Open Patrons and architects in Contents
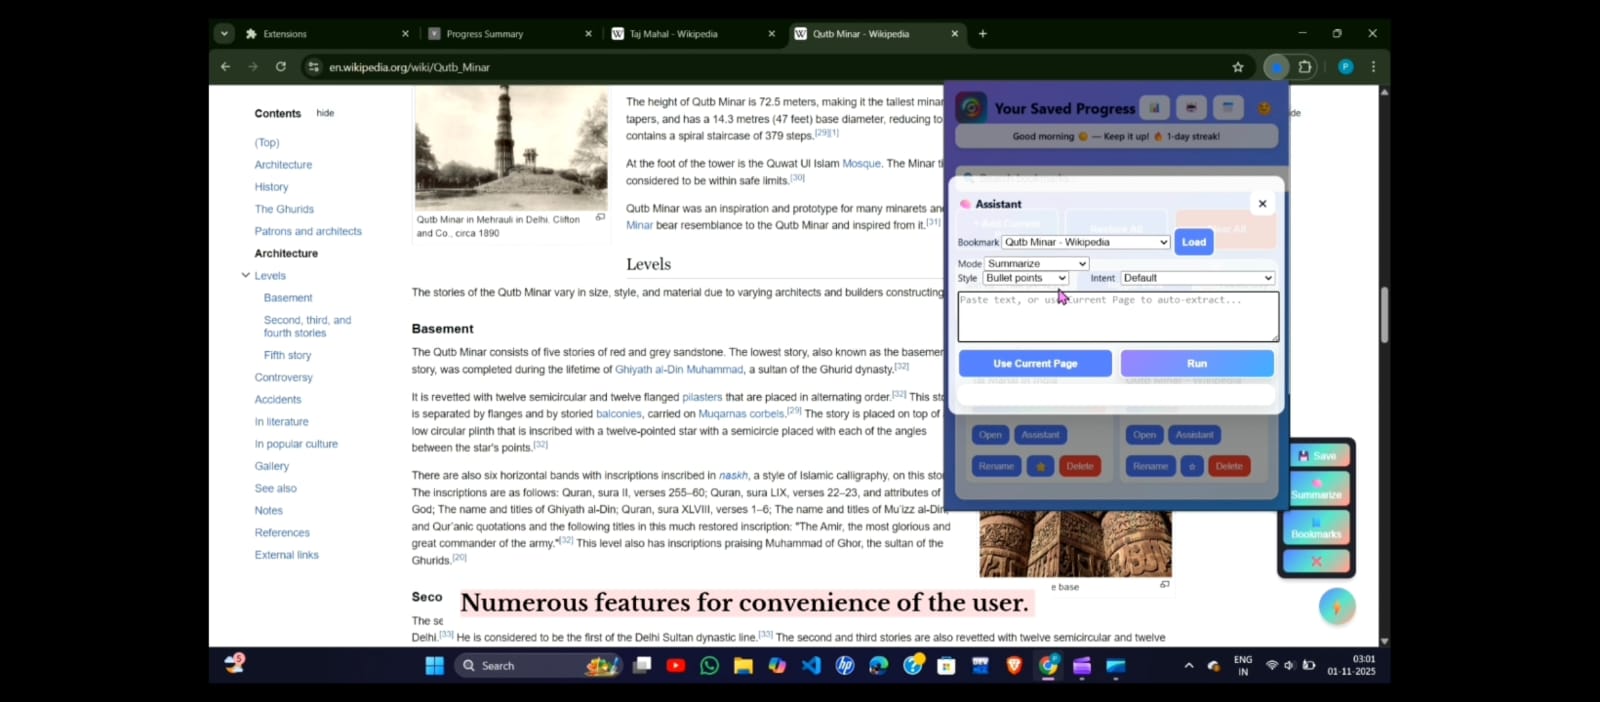1600x702 pixels. [x=308, y=231]
